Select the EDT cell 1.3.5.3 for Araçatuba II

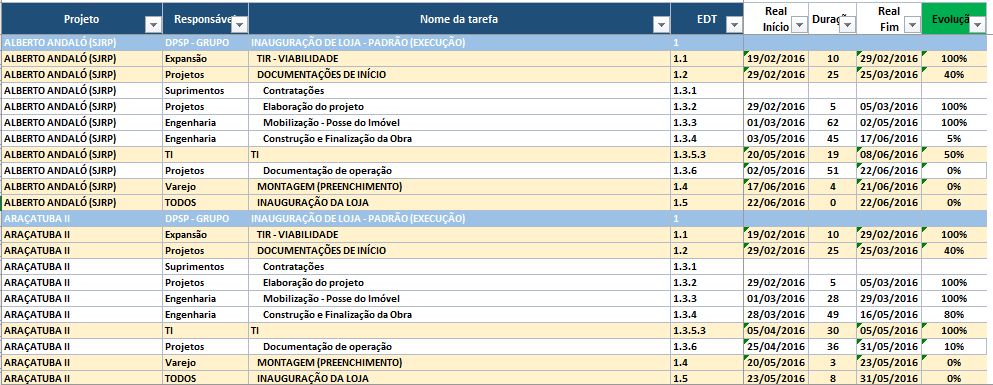click(x=707, y=331)
